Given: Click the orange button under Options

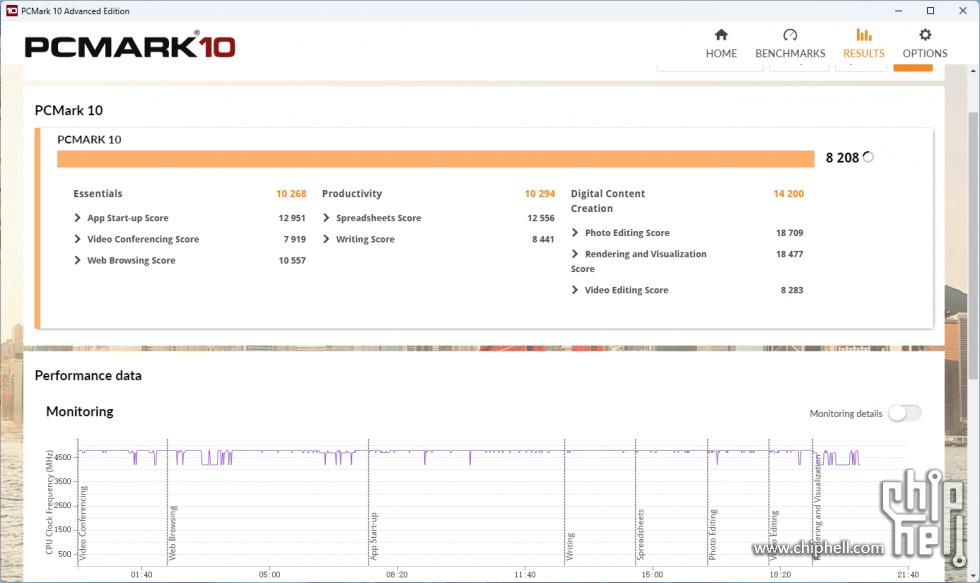Looking at the screenshot, I should click(913, 67).
